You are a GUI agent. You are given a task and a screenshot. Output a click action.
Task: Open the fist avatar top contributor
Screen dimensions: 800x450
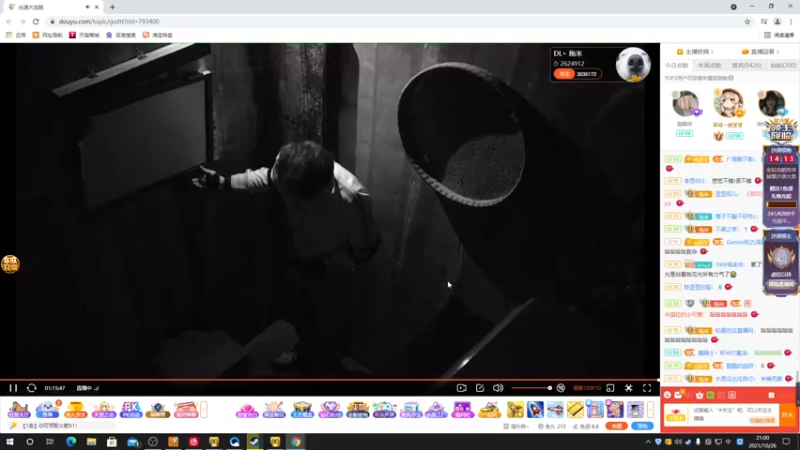coord(685,104)
